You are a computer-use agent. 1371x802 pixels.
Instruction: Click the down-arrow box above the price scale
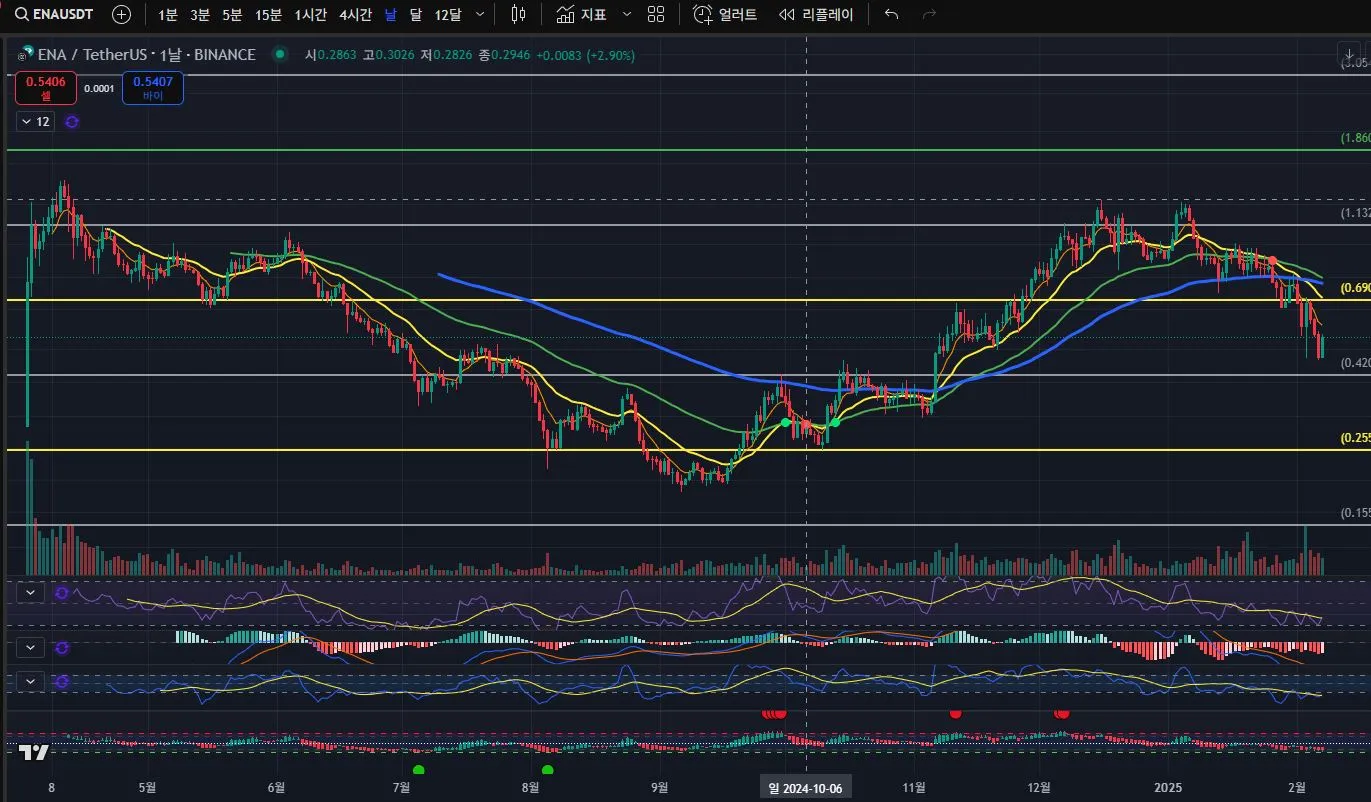(x=1349, y=54)
